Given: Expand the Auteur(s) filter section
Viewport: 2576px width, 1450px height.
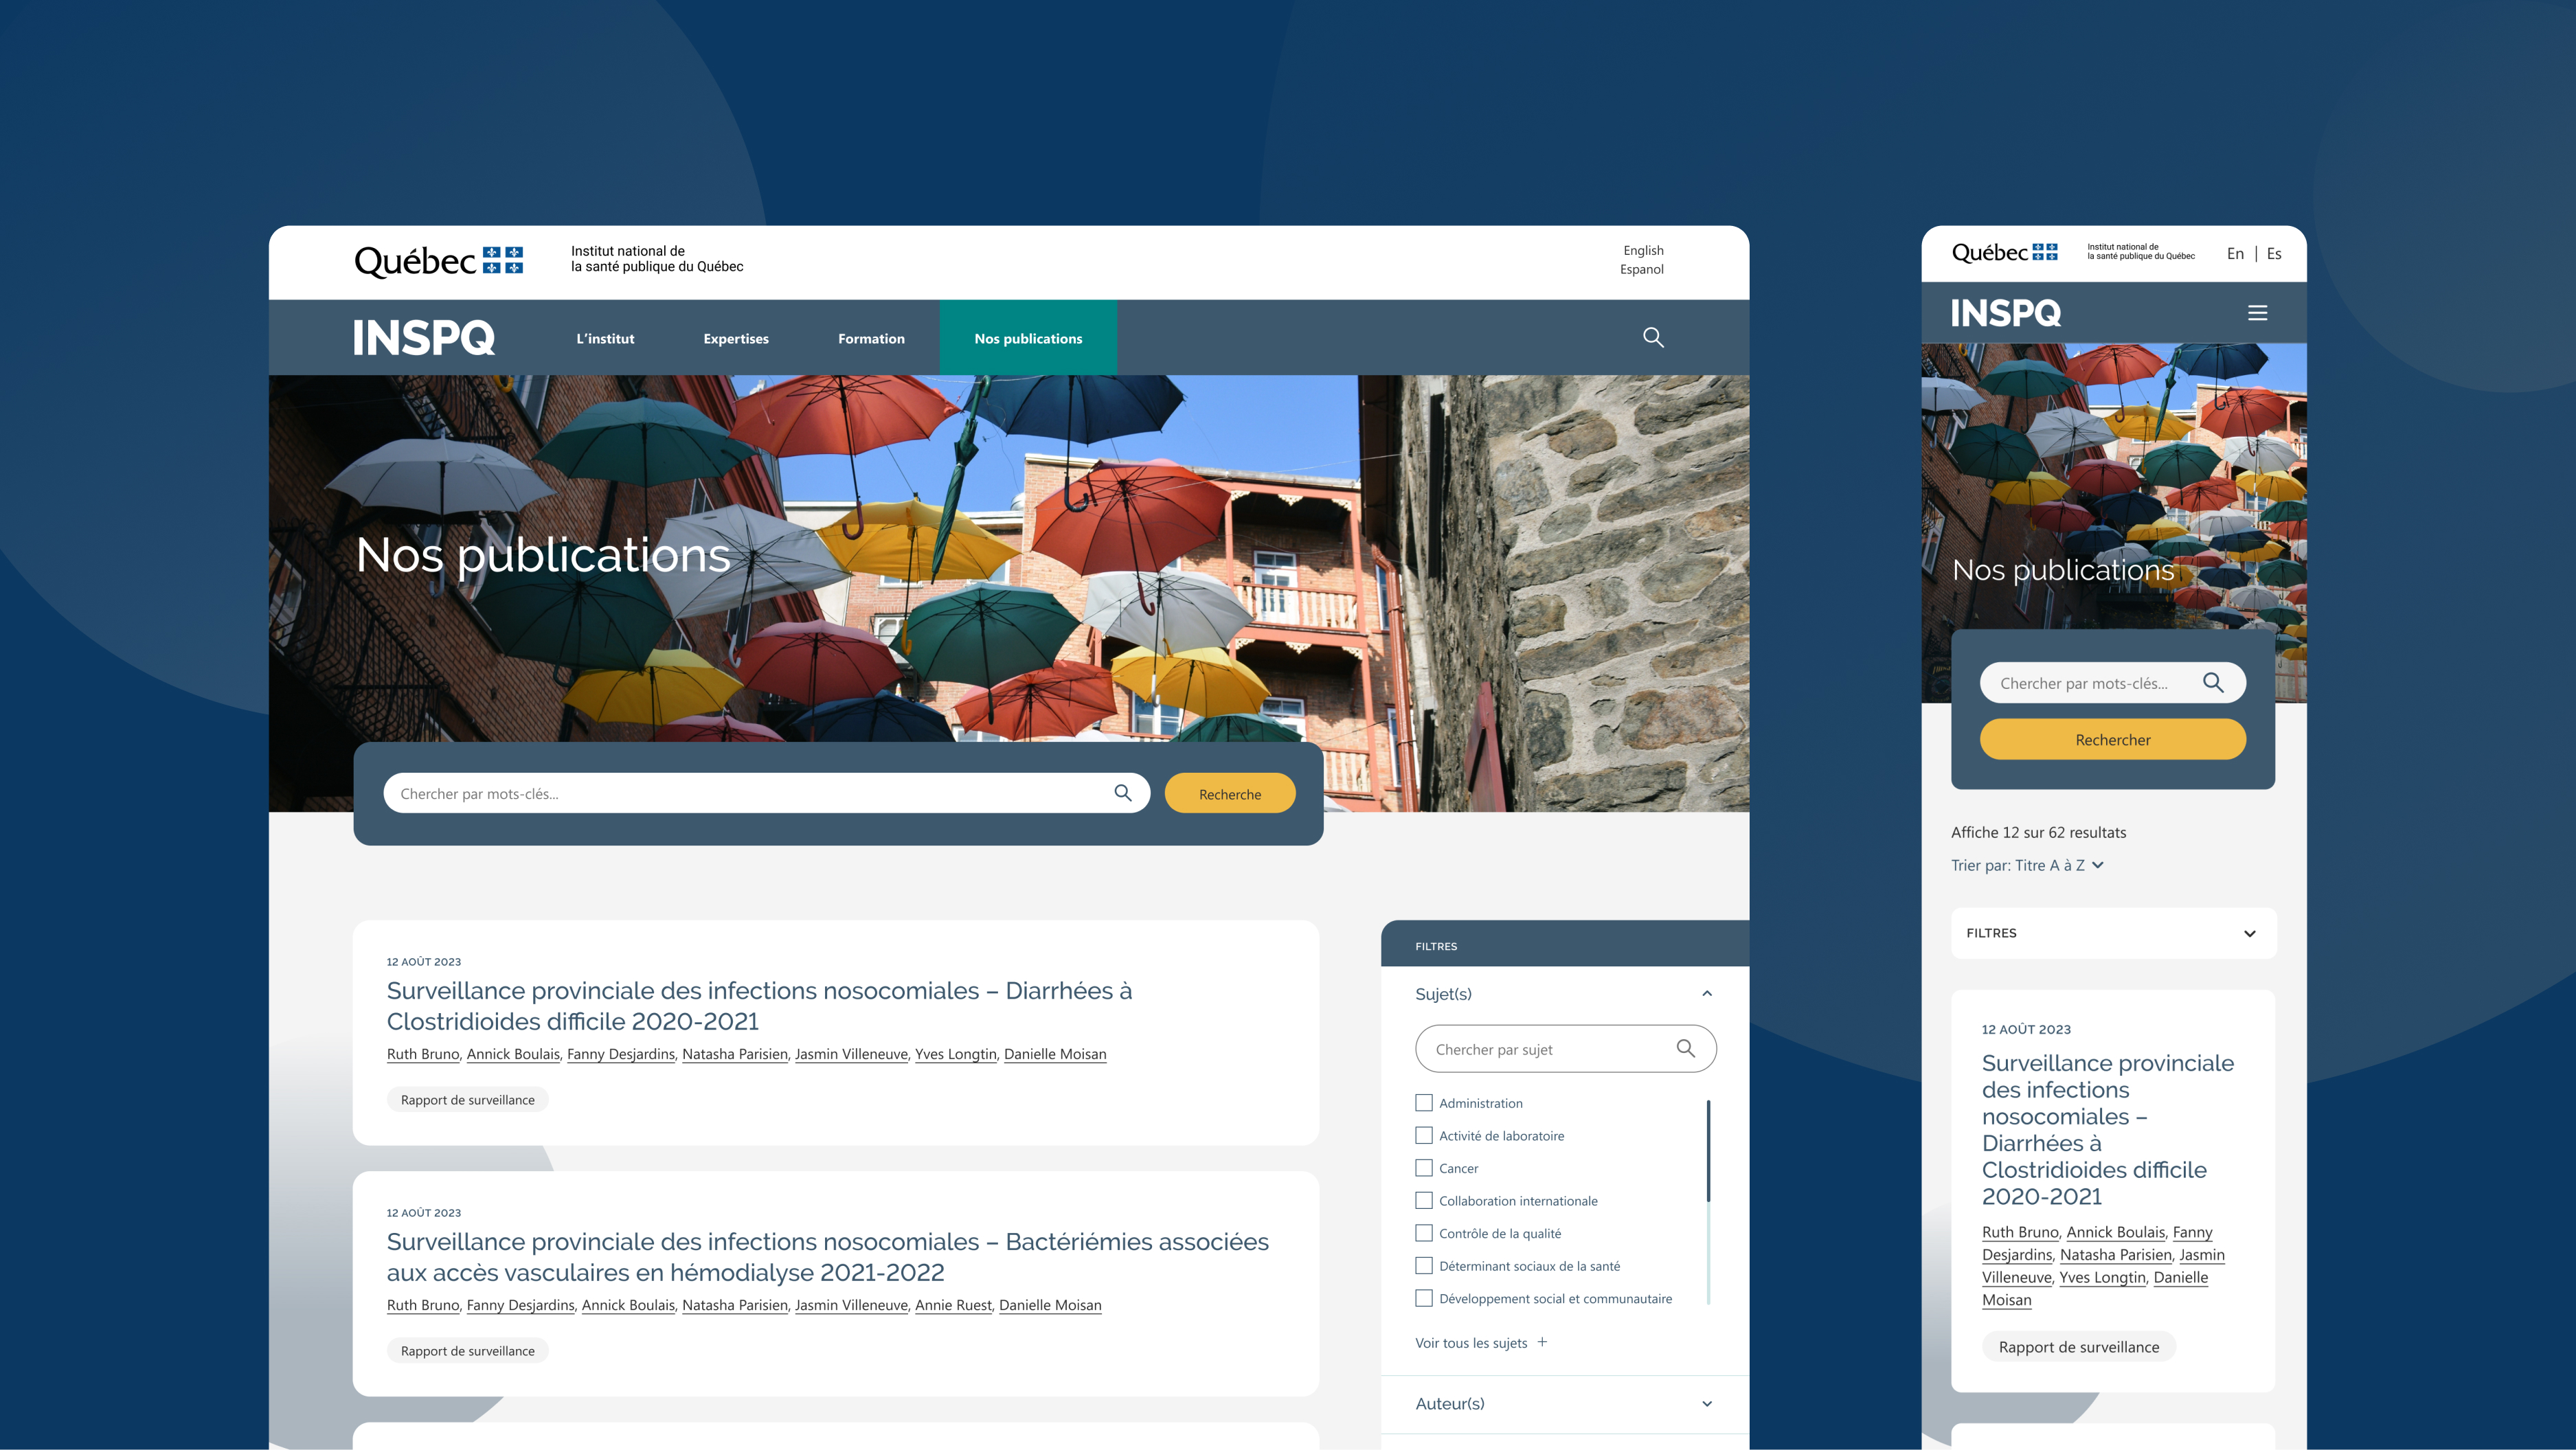Looking at the screenshot, I should coord(1707,1404).
